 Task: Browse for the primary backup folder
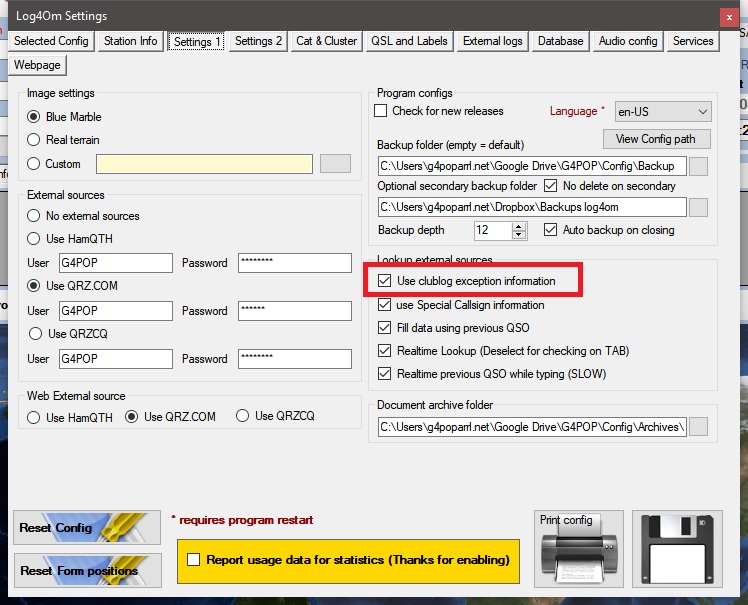coord(698,167)
